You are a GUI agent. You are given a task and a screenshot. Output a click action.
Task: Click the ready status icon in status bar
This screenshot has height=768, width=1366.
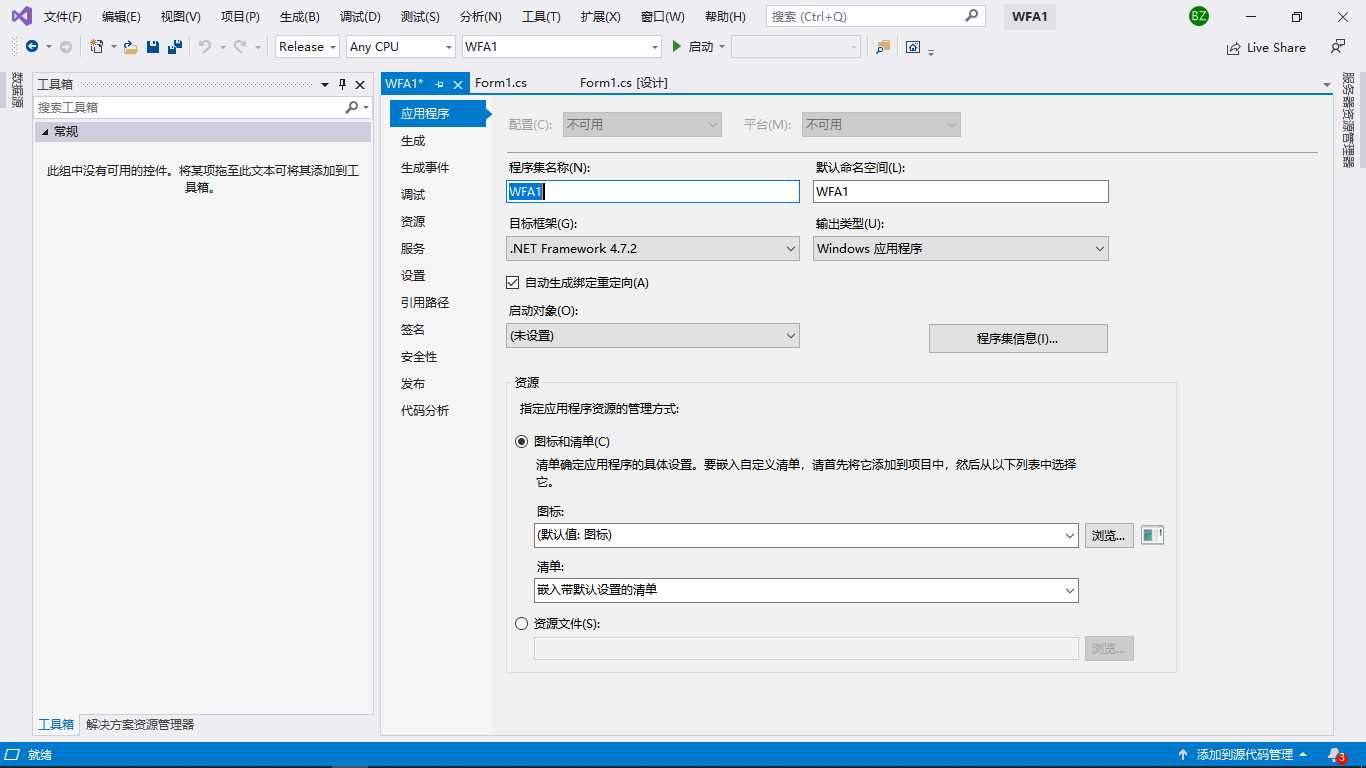coord(13,755)
